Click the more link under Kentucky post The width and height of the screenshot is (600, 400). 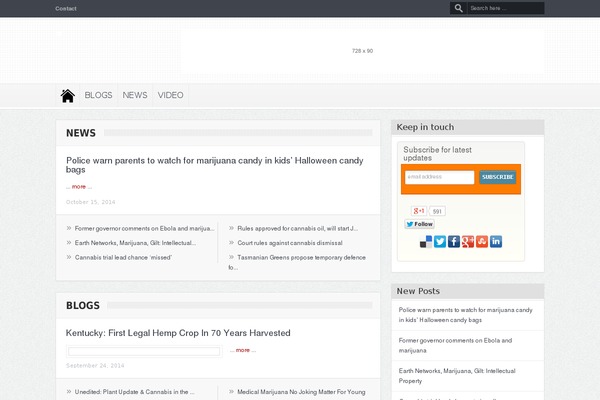point(243,350)
